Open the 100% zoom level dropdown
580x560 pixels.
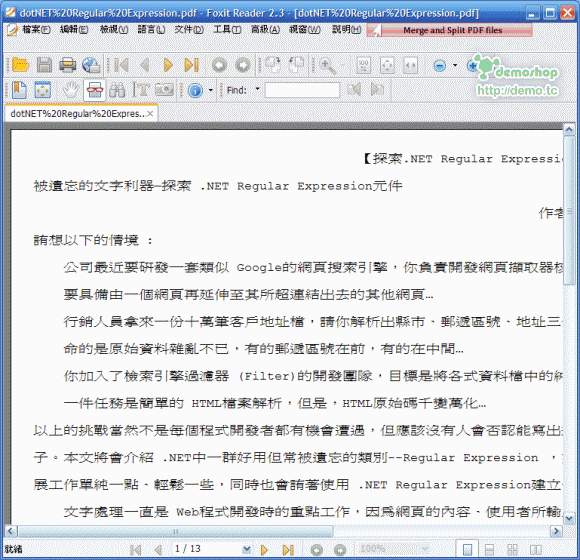pyautogui.click(x=425, y=549)
